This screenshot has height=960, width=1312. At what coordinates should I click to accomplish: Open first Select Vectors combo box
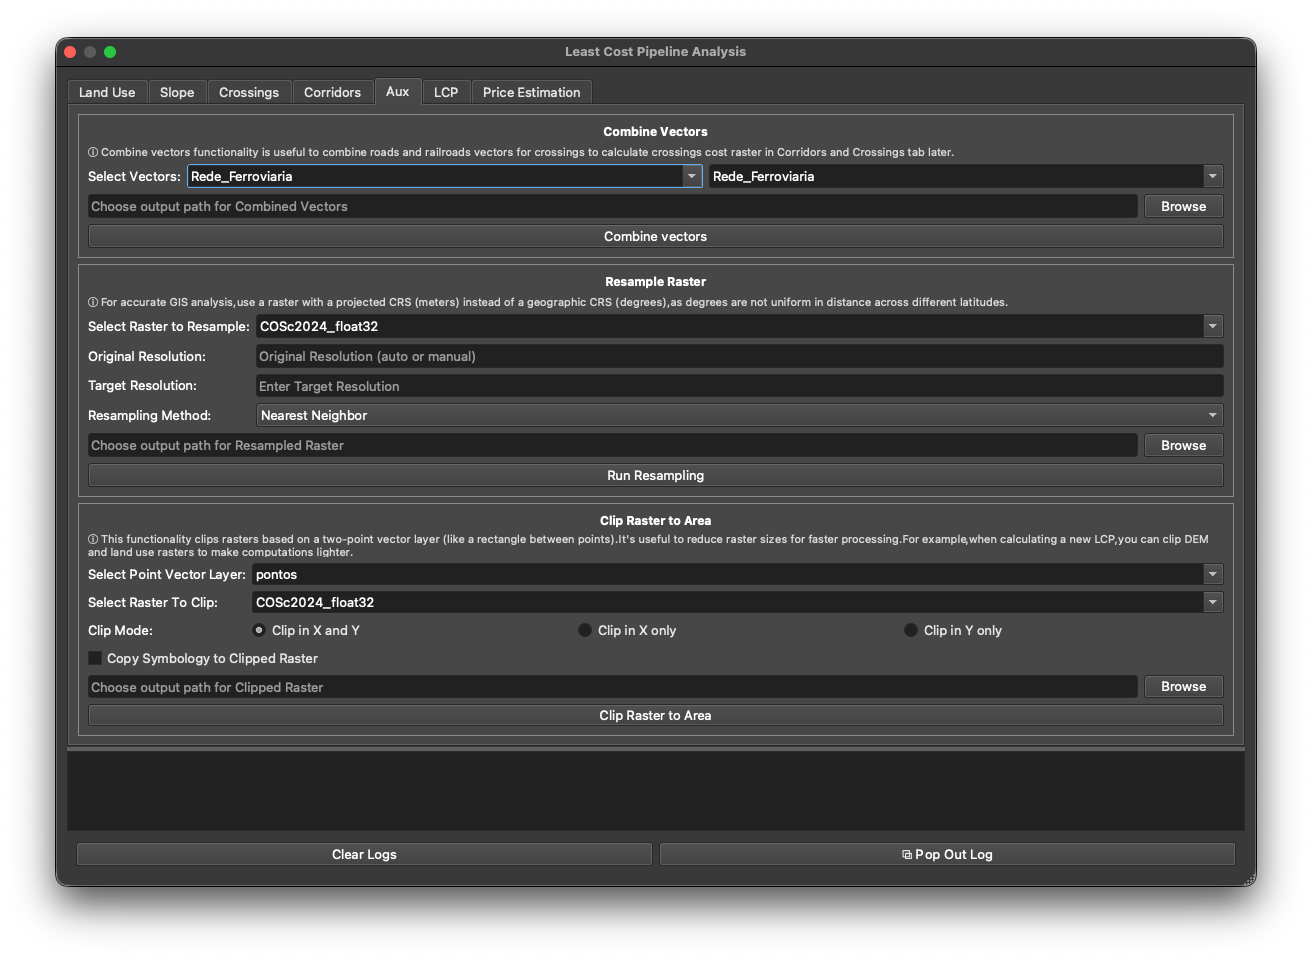click(445, 176)
